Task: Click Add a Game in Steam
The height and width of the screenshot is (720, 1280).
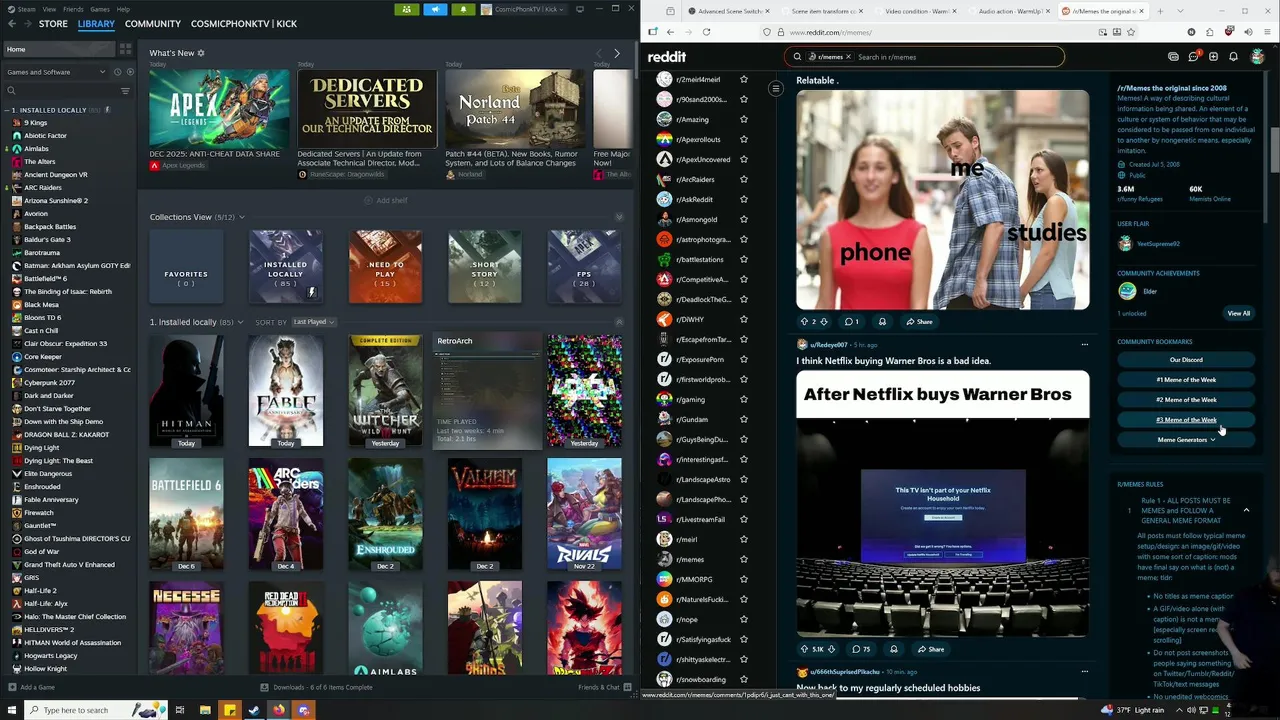Action: tap(32, 687)
